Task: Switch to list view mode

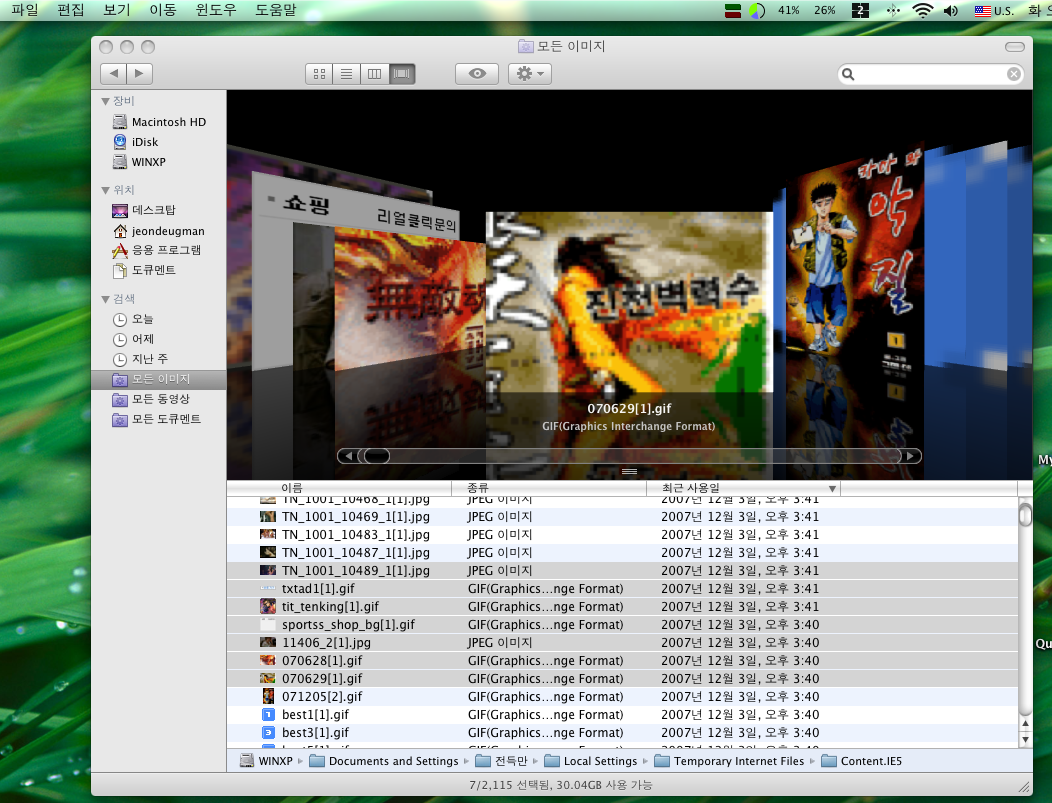Action: point(347,74)
